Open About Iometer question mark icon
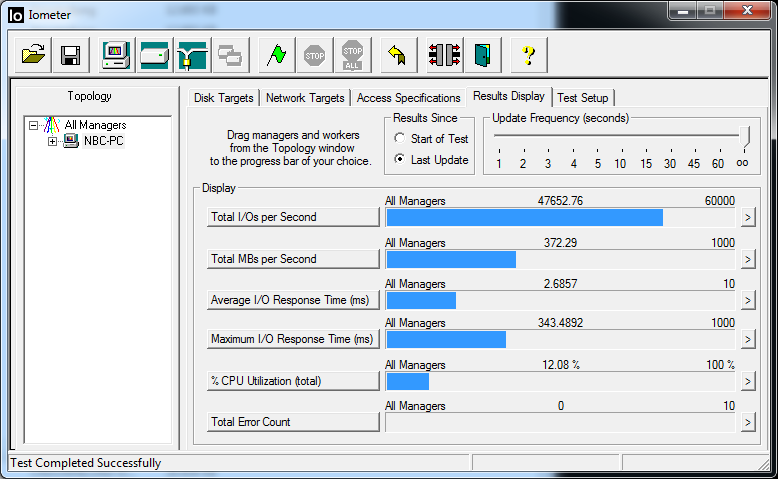 [x=528, y=55]
